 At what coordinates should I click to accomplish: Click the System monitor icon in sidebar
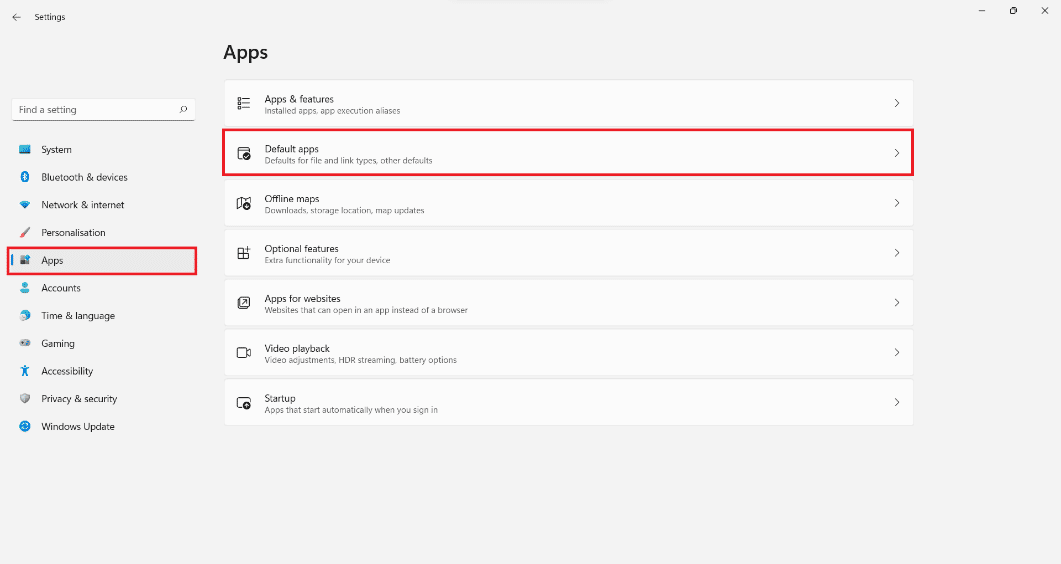(x=25, y=150)
